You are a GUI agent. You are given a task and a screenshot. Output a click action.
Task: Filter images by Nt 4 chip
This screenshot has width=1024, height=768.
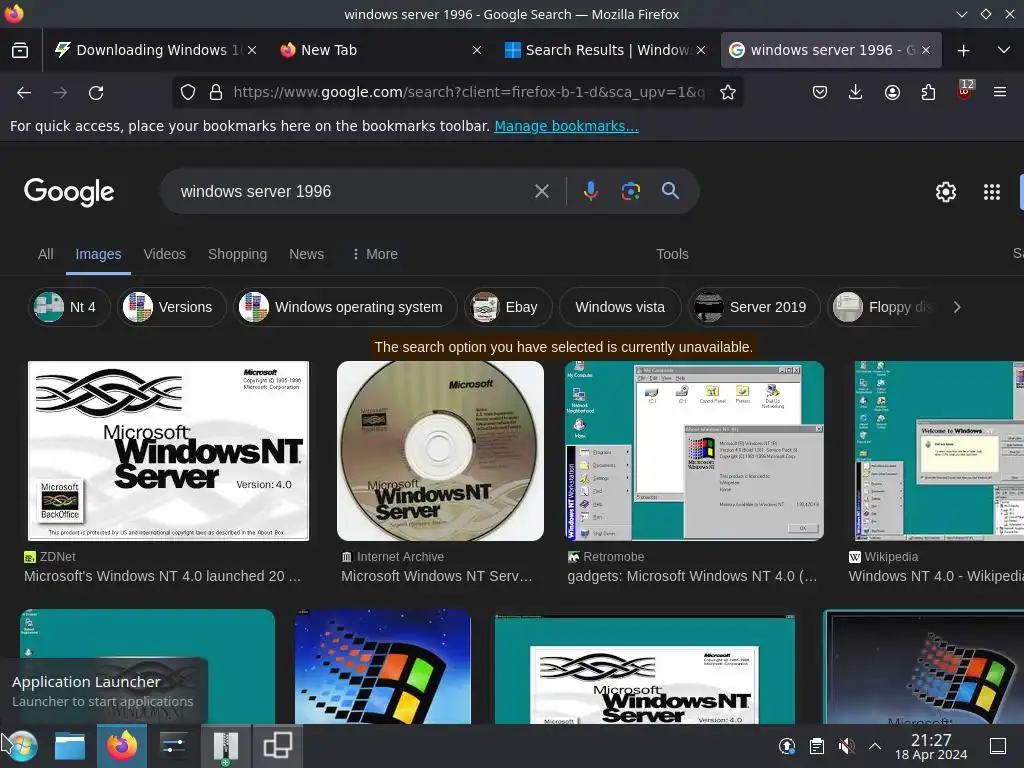[x=69, y=307]
